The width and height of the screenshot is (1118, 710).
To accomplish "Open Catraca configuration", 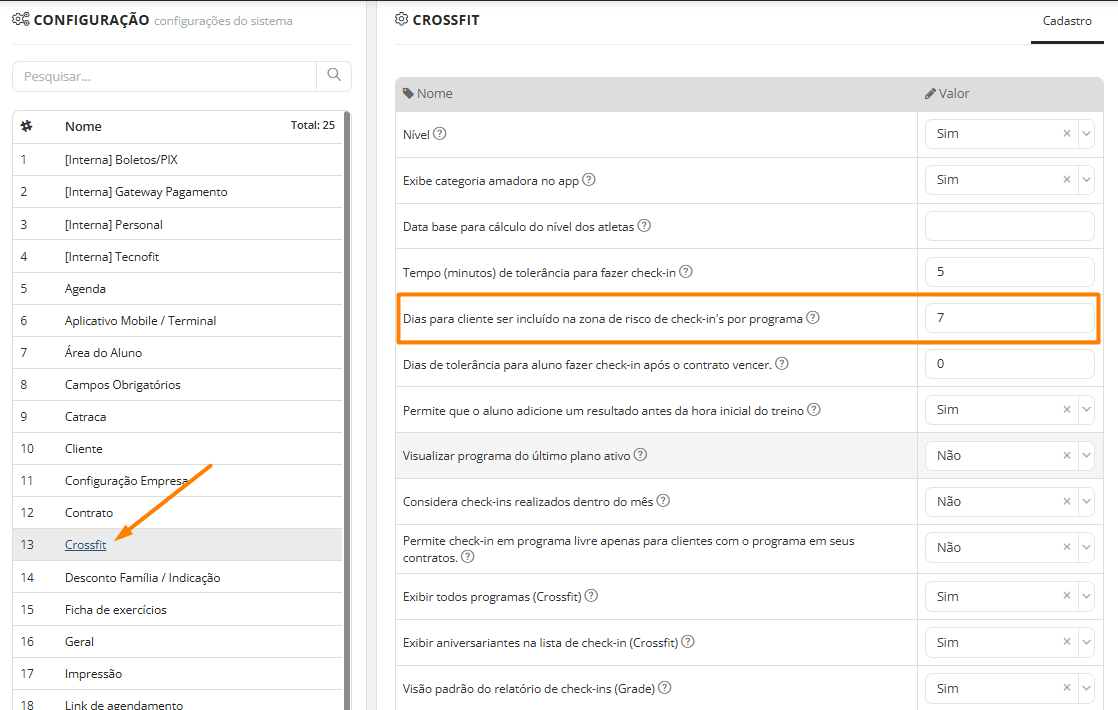I will pos(178,417).
